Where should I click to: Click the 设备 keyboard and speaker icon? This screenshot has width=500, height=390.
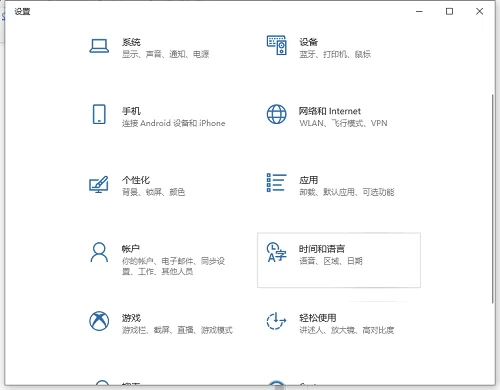pyautogui.click(x=277, y=46)
